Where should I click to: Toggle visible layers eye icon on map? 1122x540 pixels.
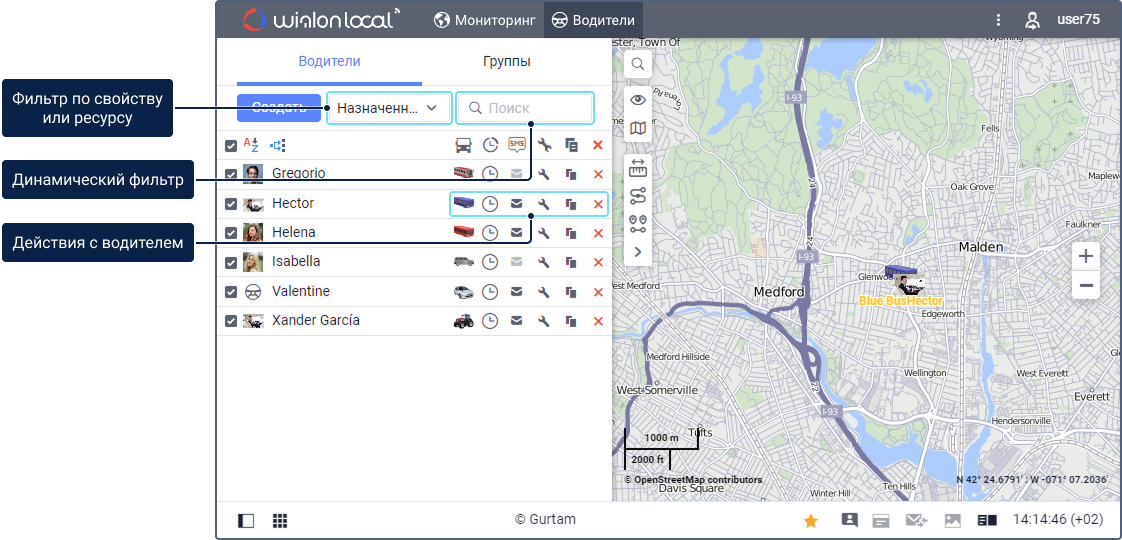tap(637, 100)
